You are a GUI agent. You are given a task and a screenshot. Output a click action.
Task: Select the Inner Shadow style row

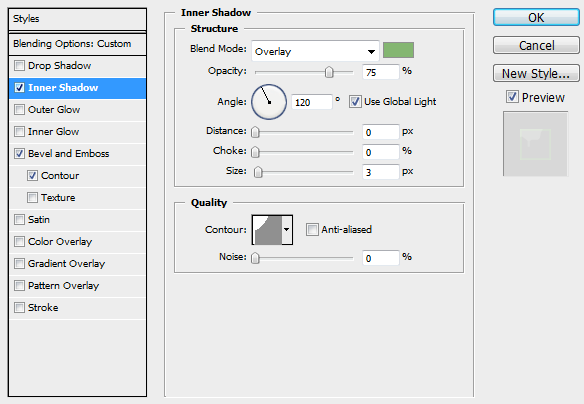coord(77,88)
